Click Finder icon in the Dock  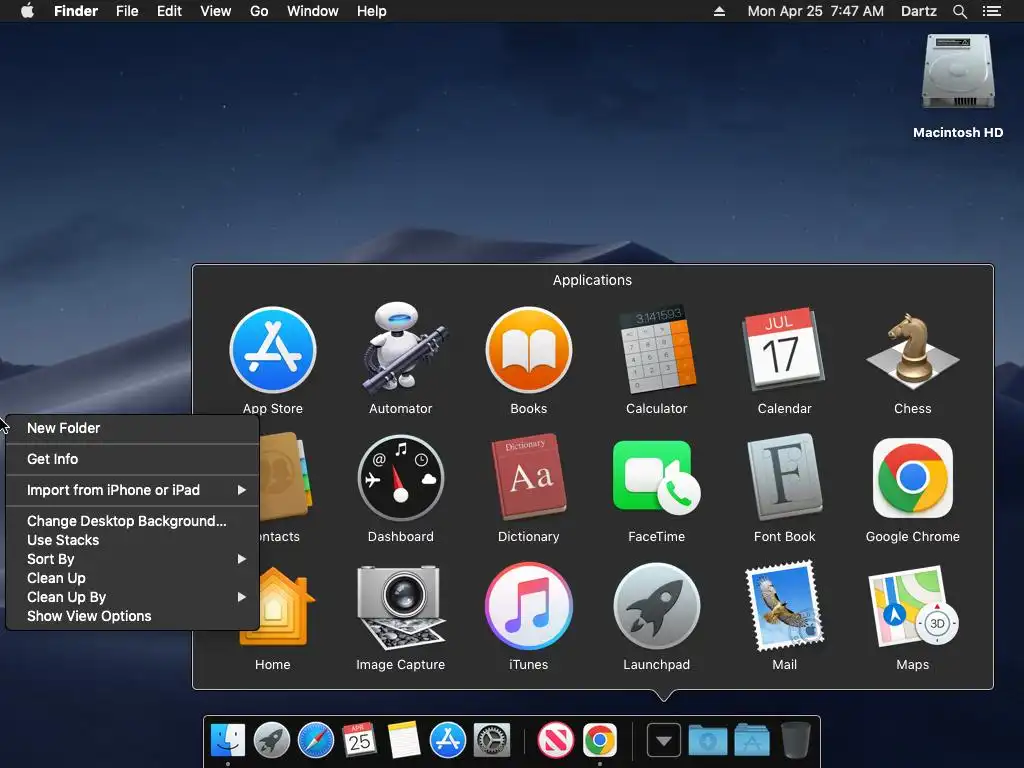tap(228, 741)
